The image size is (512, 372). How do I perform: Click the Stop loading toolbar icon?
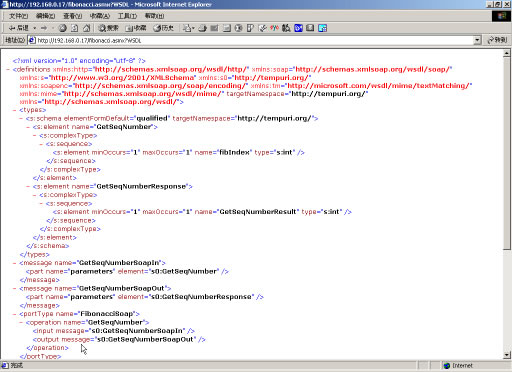coord(62,28)
